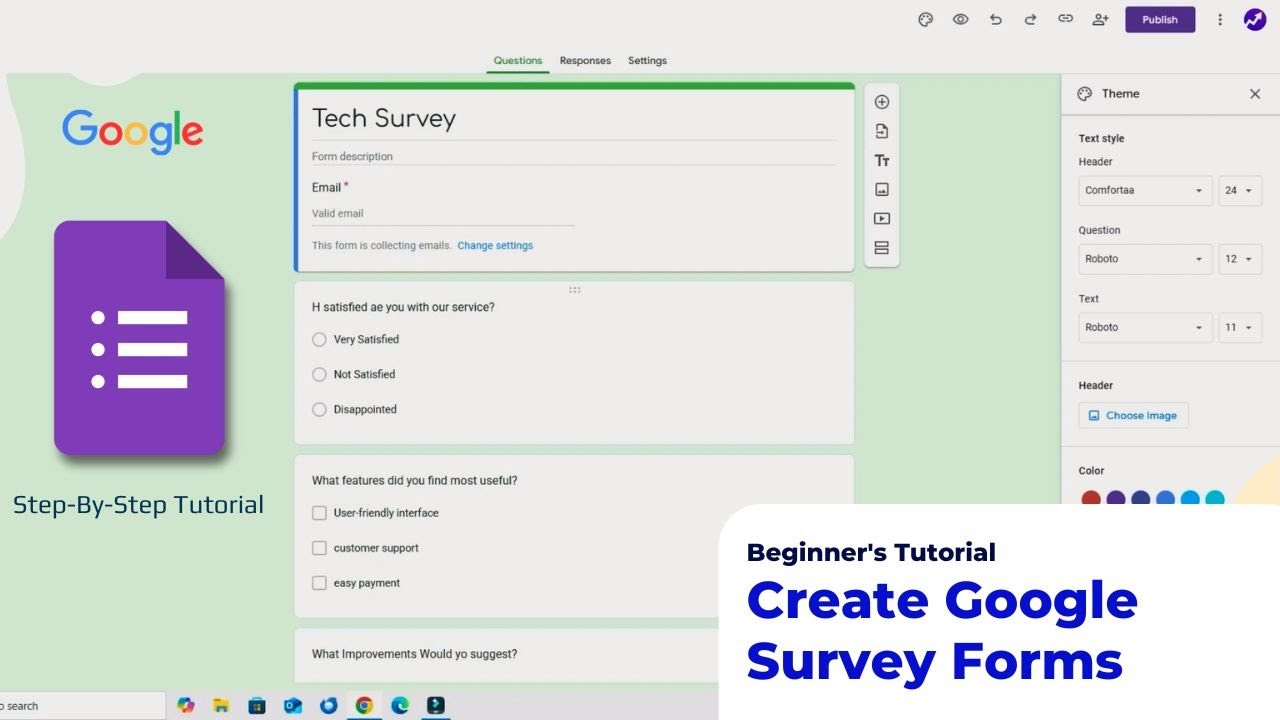This screenshot has width=1280, height=720.
Task: Open the Header font dropdown showing Comfortaa
Action: 1145,190
